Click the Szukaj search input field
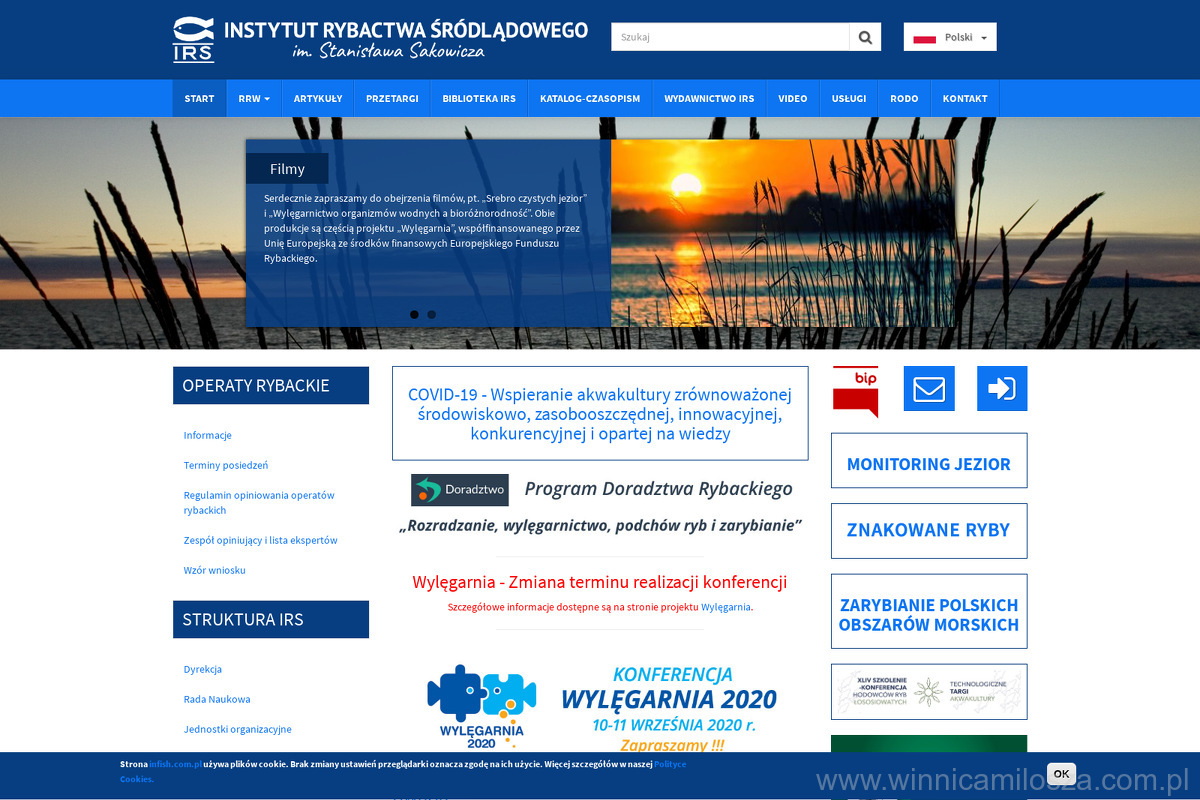Screen dimensions: 1200x800 tap(730, 37)
